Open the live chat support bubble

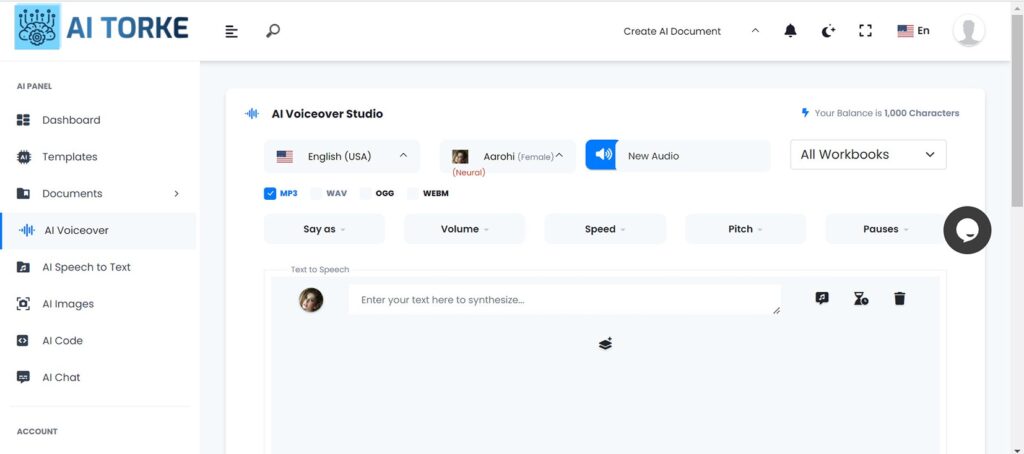(x=967, y=230)
